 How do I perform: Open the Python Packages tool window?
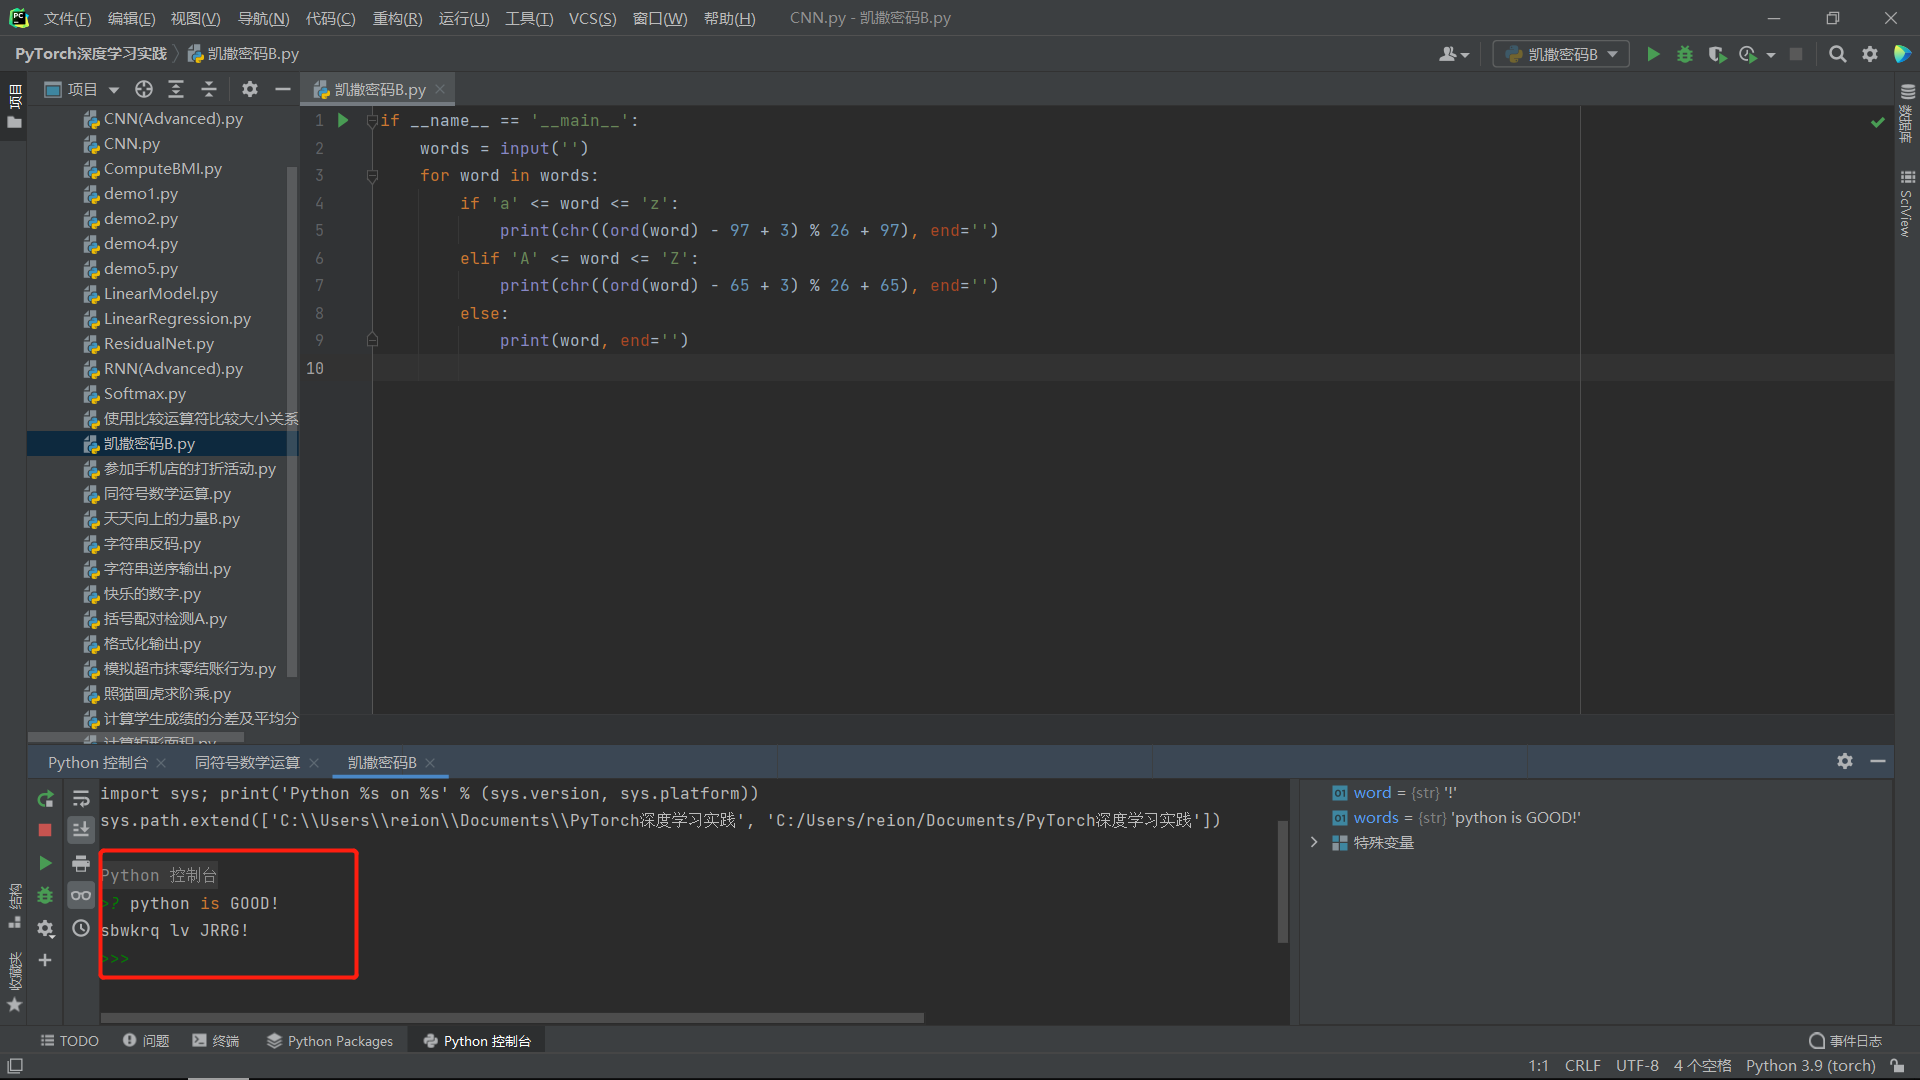pyautogui.click(x=330, y=1041)
